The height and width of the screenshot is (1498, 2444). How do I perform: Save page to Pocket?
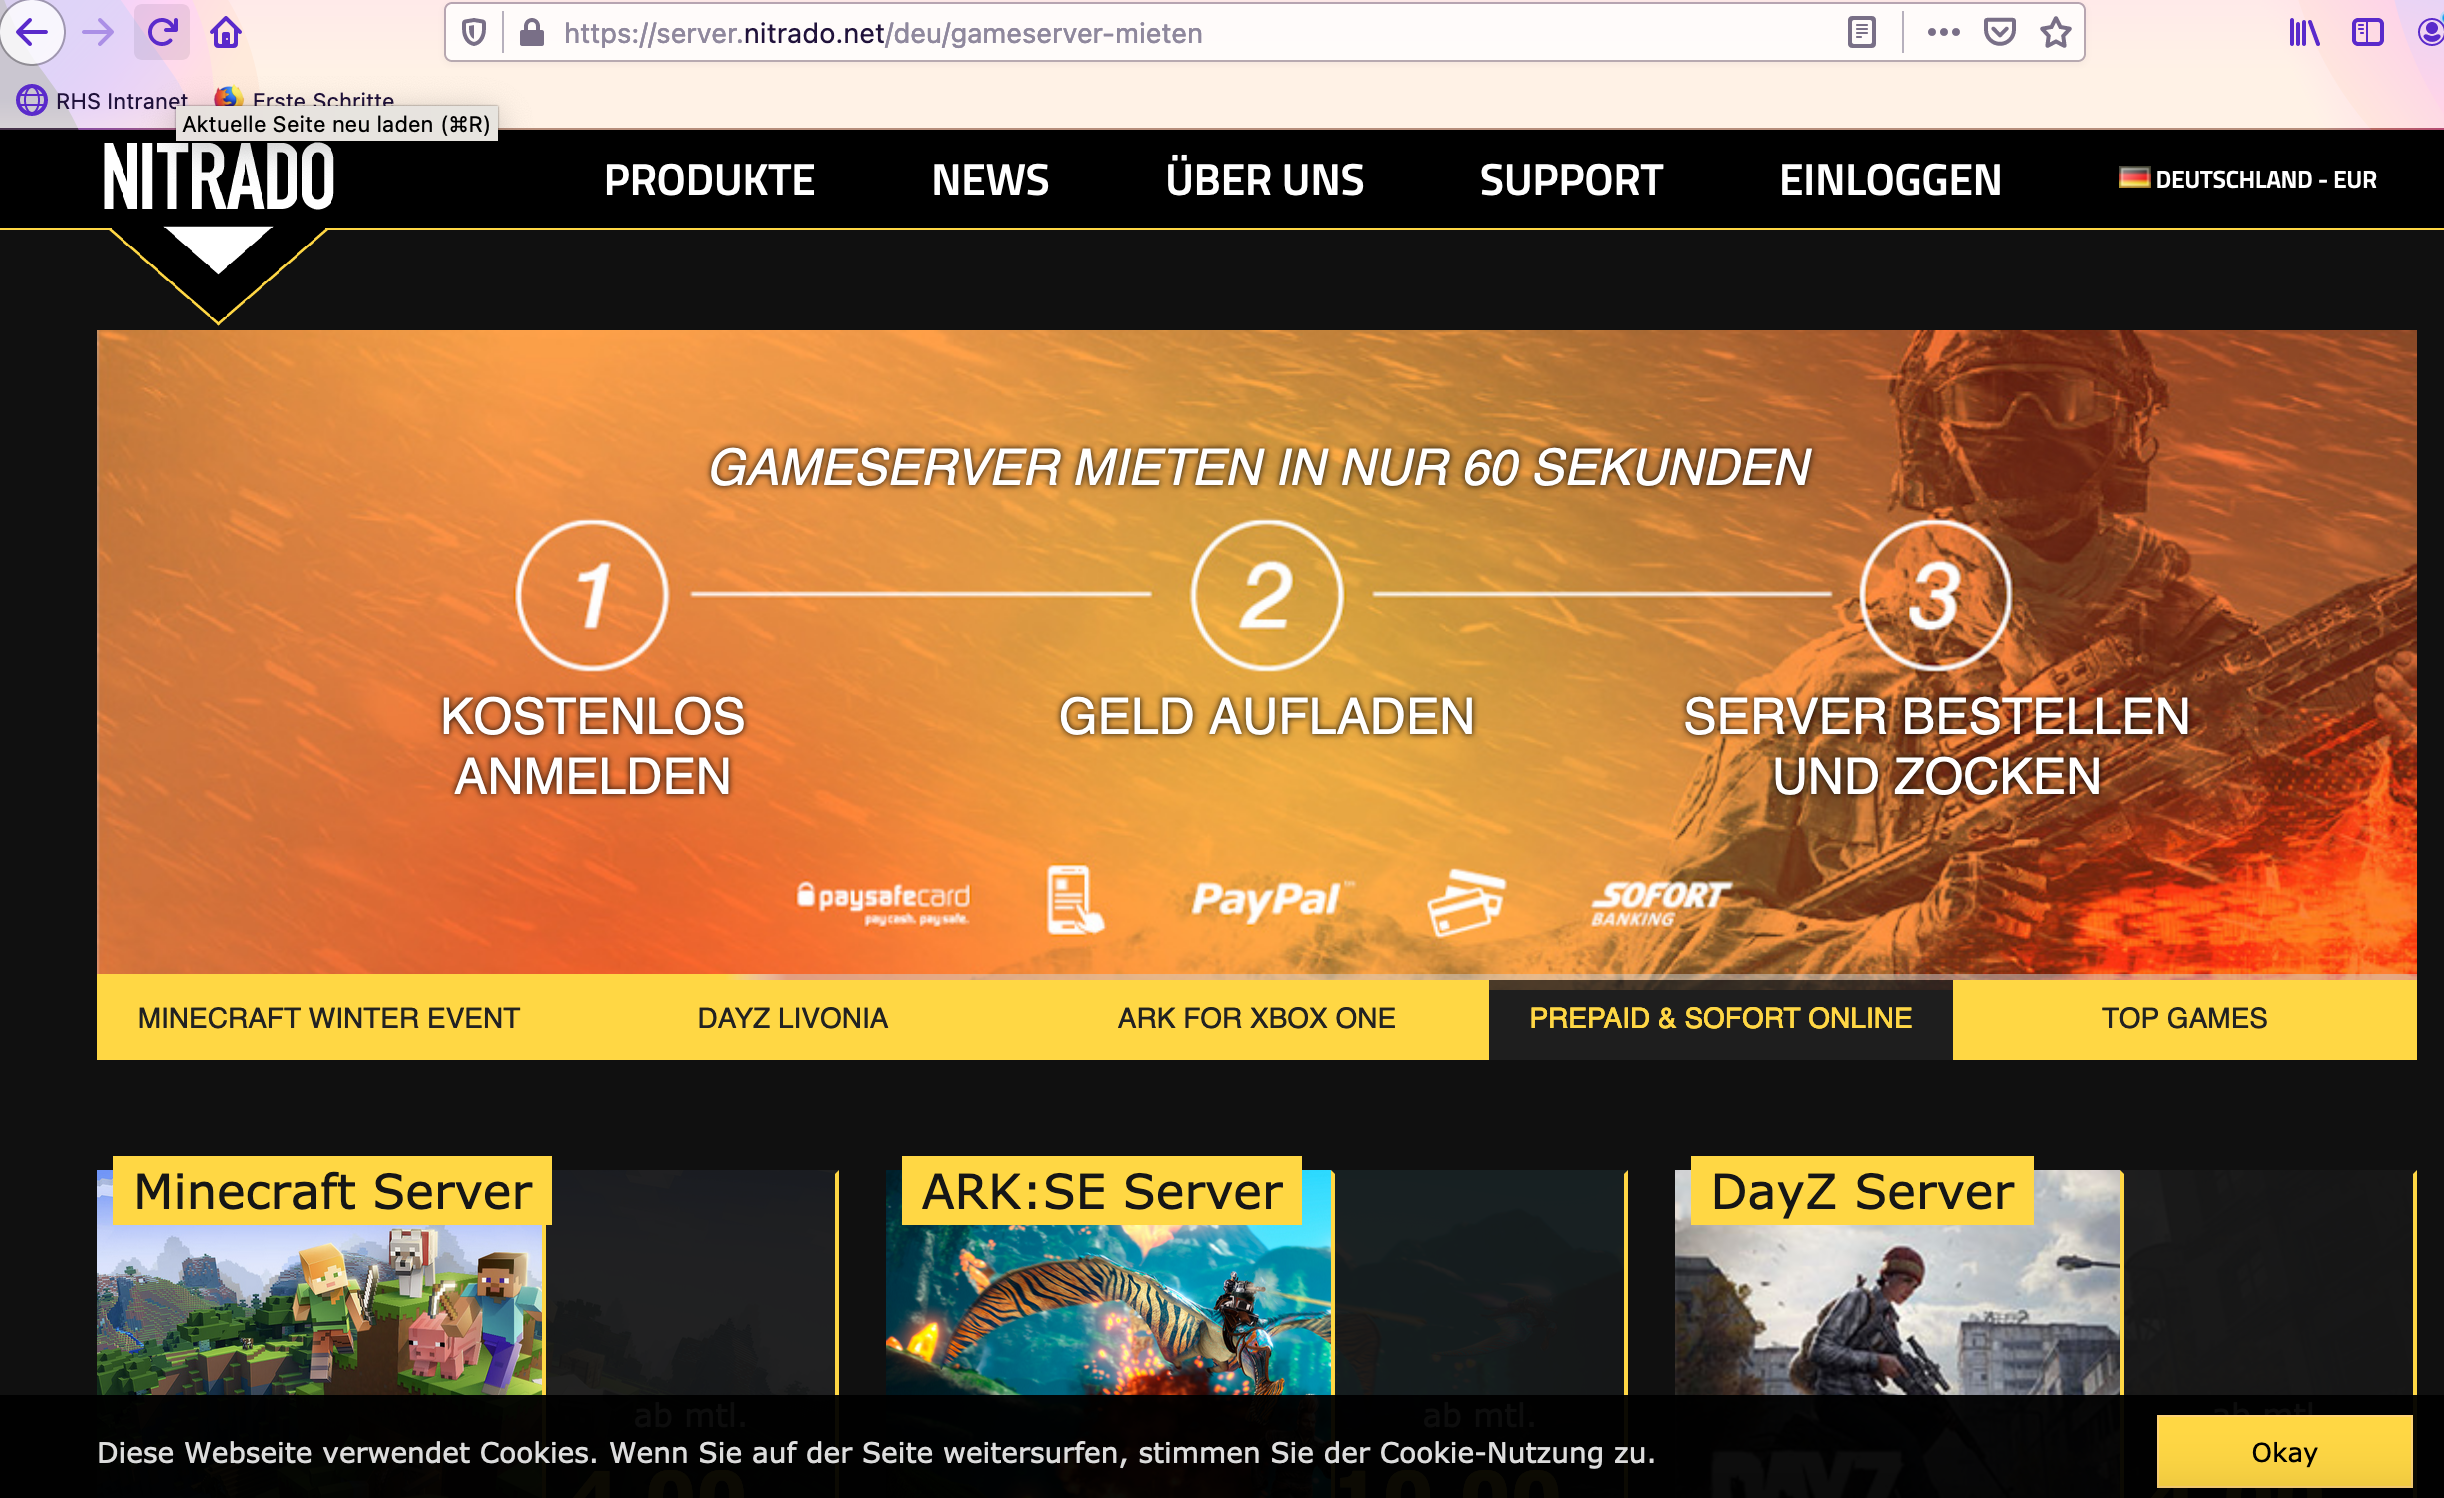click(x=1999, y=33)
